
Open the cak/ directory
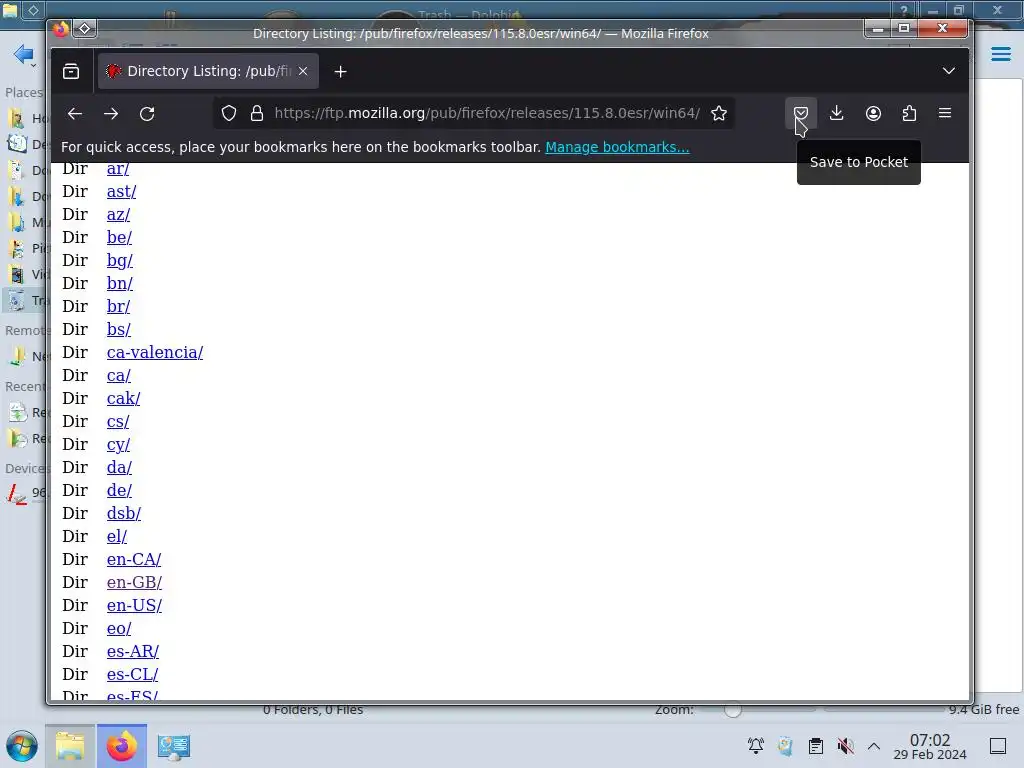click(123, 398)
